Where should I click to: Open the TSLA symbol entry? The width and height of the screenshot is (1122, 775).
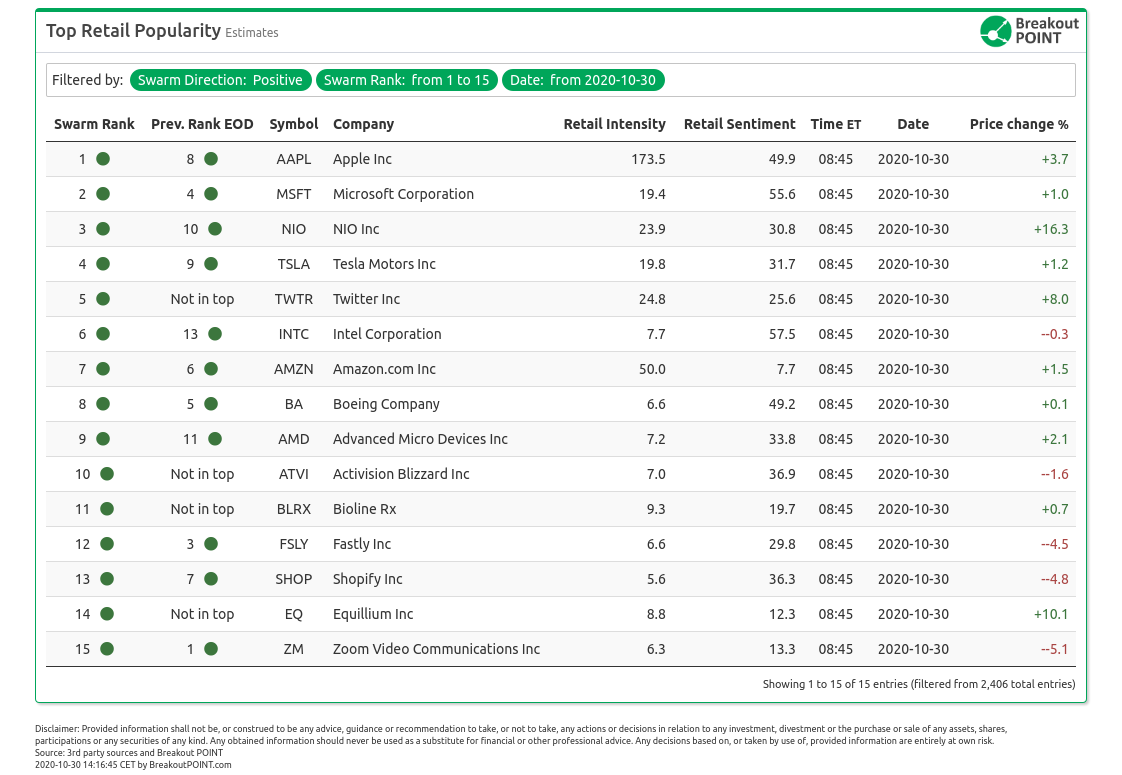294,264
